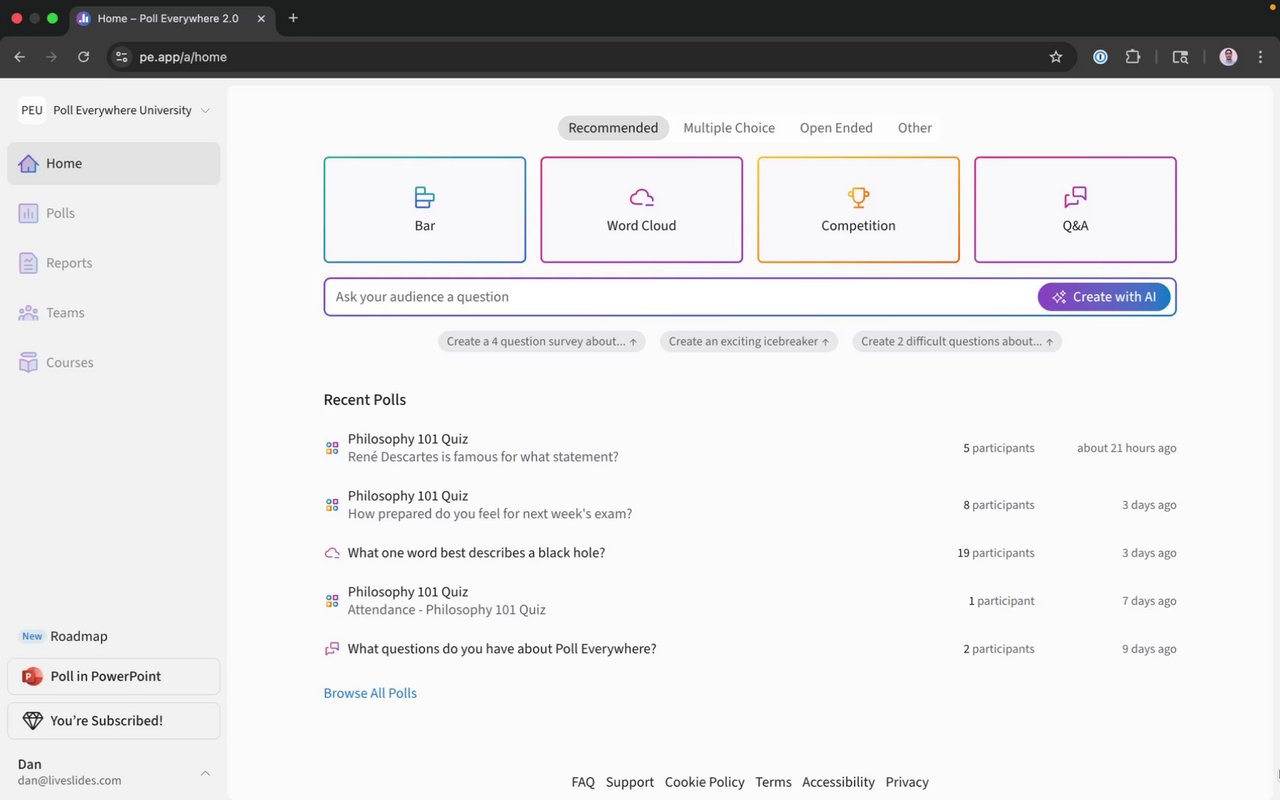Click the Teams people icon in sidebar
1280x800 pixels.
click(28, 313)
